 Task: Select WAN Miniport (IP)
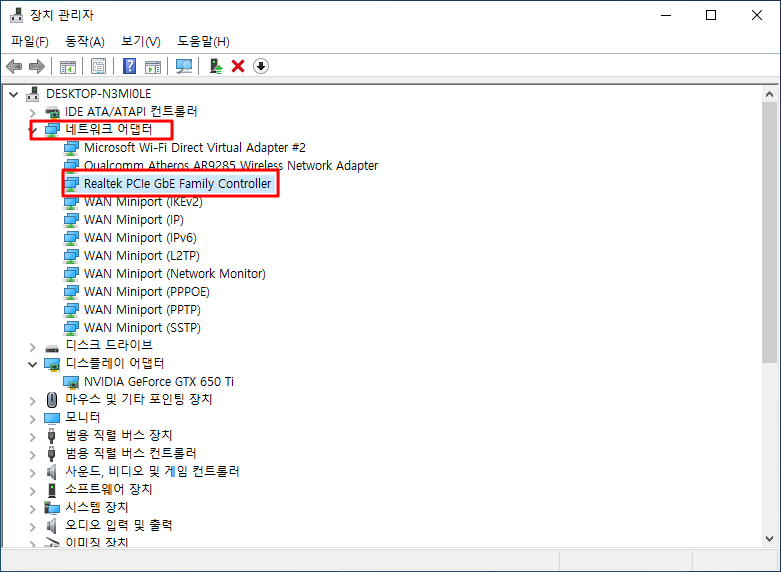134,220
